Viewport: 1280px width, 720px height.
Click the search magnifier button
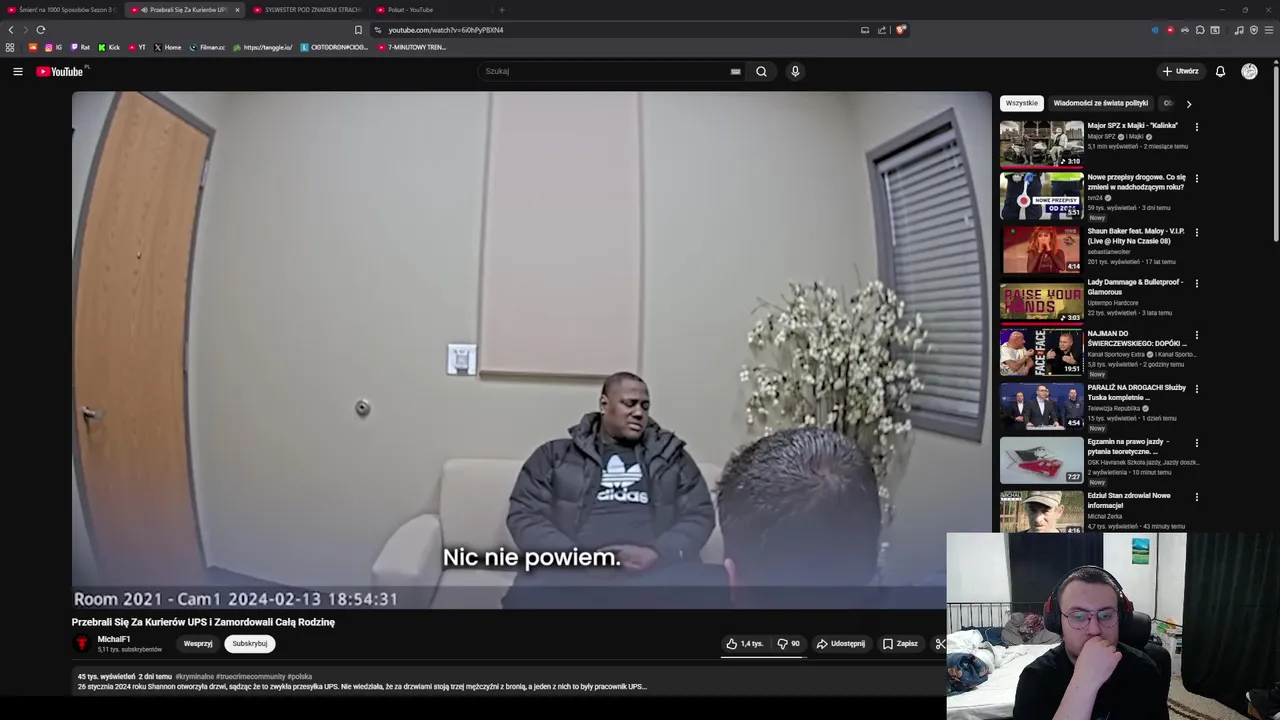(x=761, y=71)
